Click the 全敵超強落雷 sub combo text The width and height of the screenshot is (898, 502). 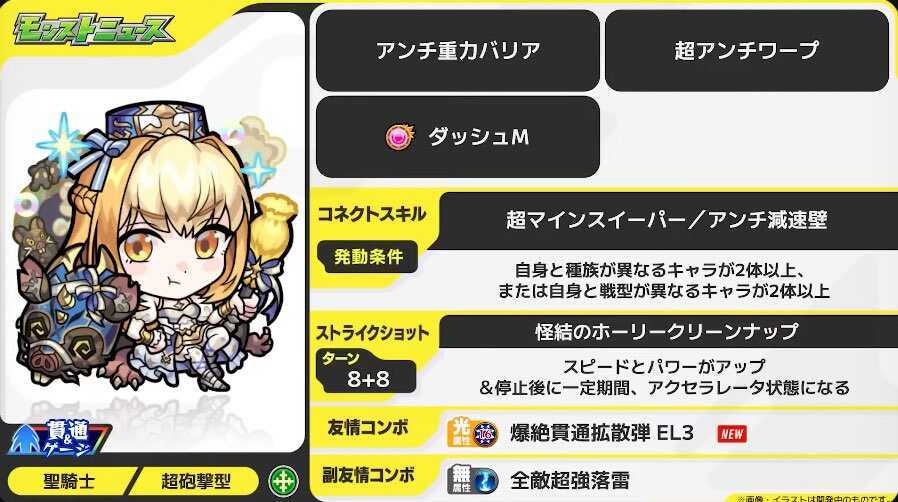click(570, 480)
